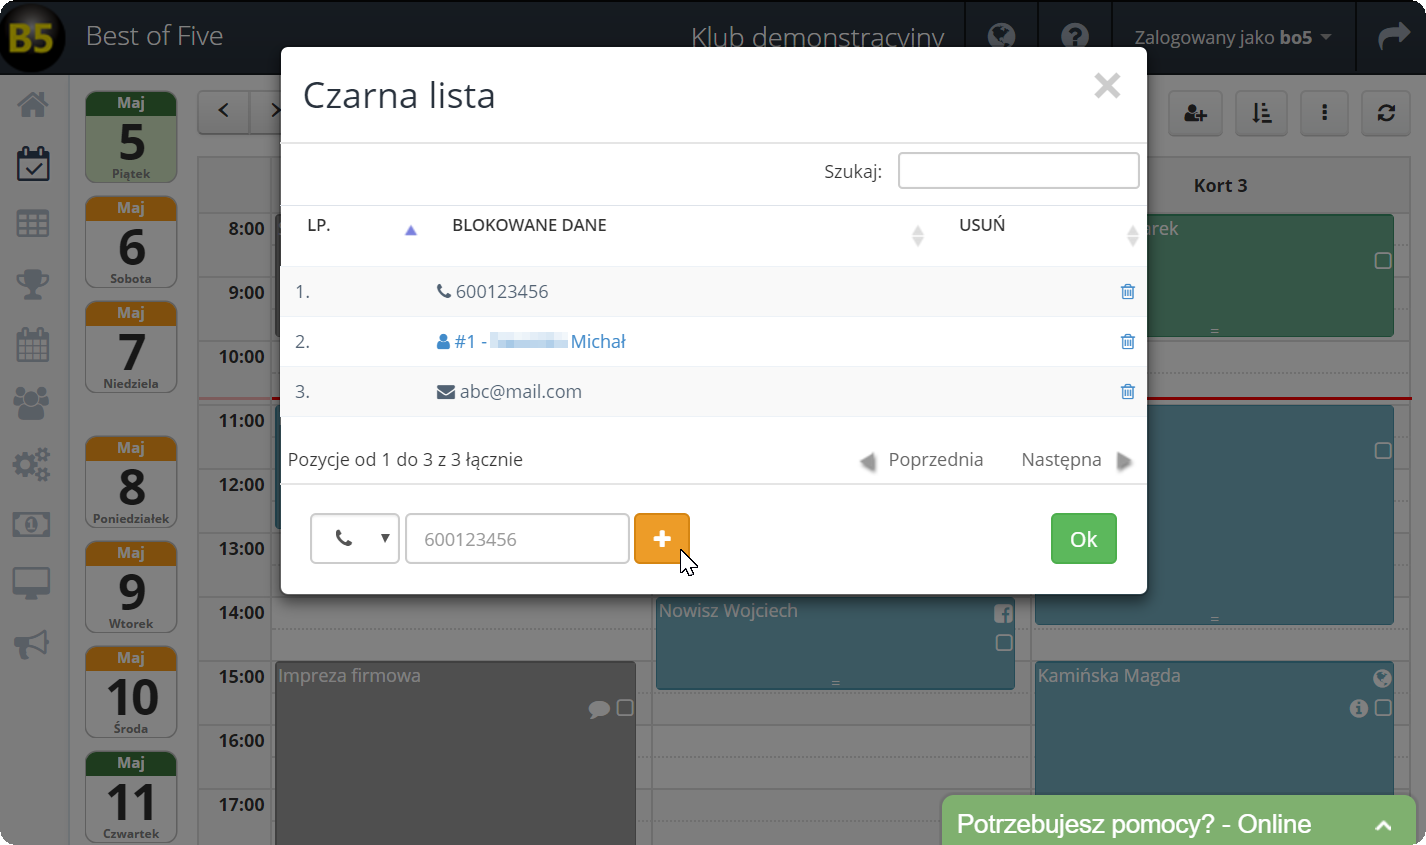Select May 7 Niedziela date tile
The width and height of the screenshot is (1426, 845).
pos(131,347)
